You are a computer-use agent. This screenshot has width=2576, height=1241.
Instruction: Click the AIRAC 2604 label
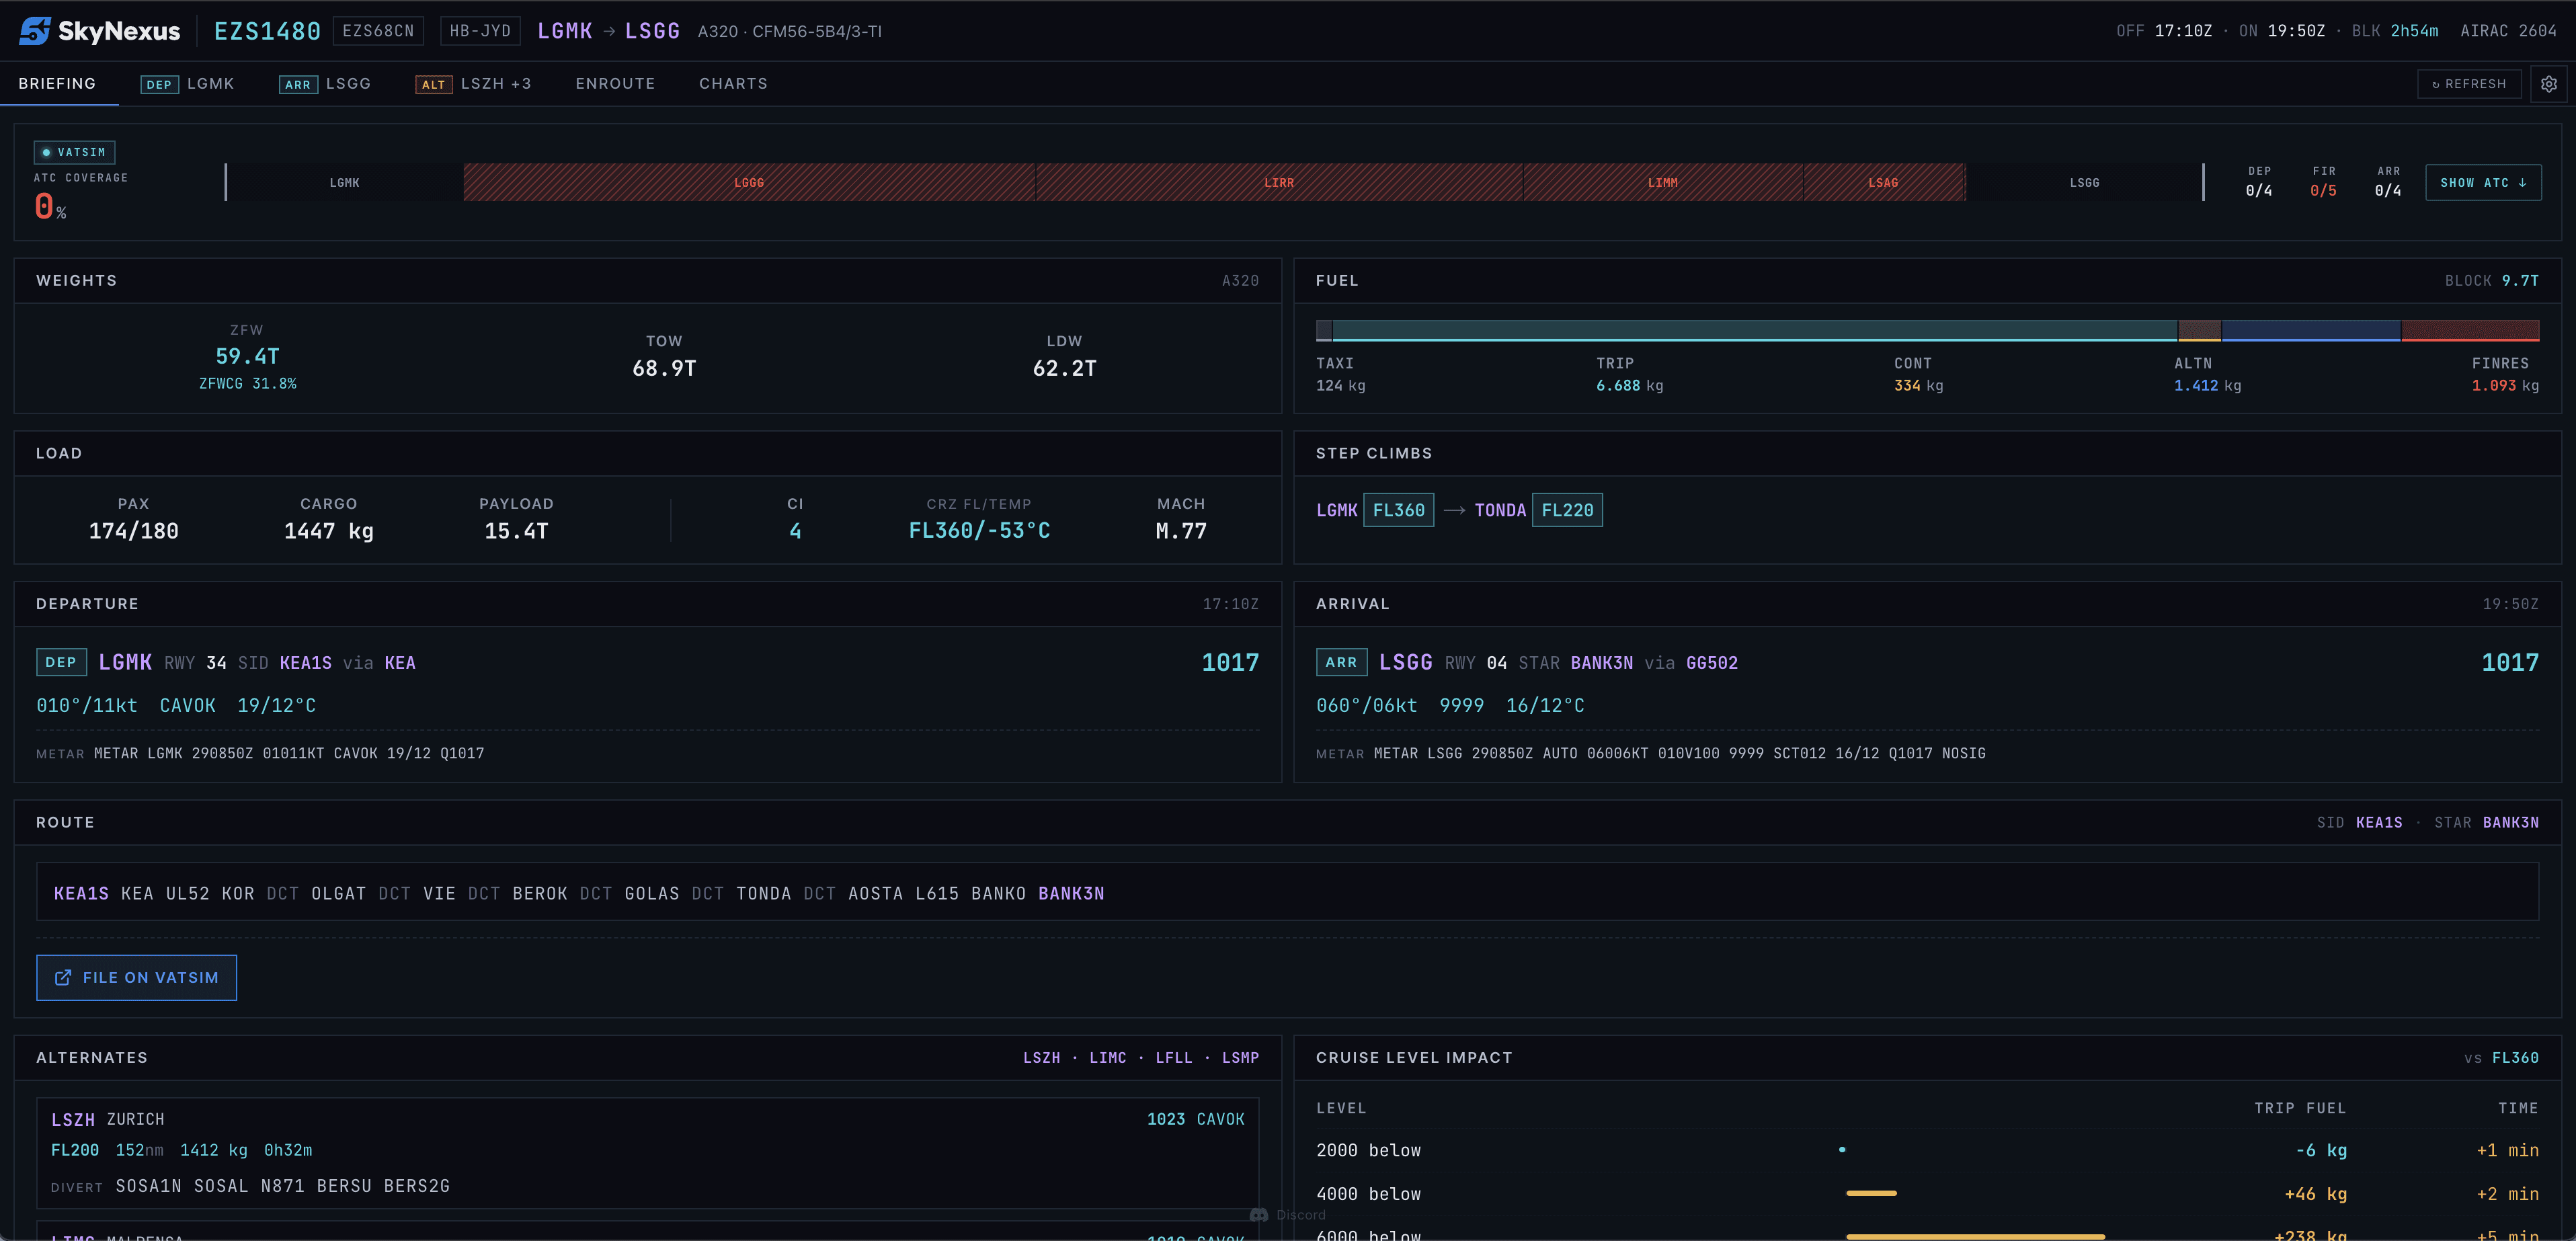(x=2508, y=31)
